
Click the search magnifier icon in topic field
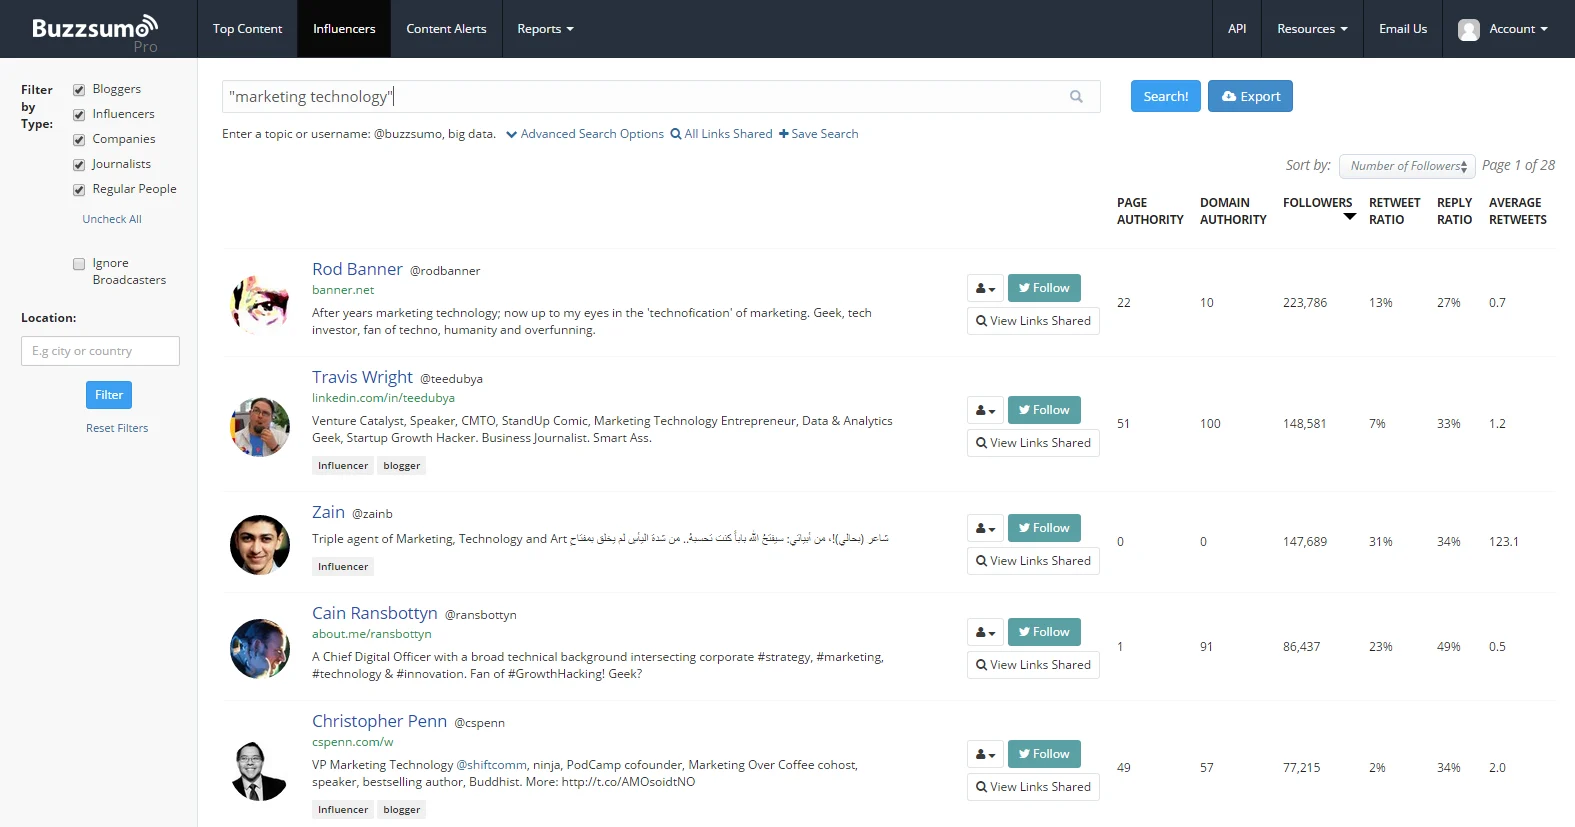point(1076,97)
